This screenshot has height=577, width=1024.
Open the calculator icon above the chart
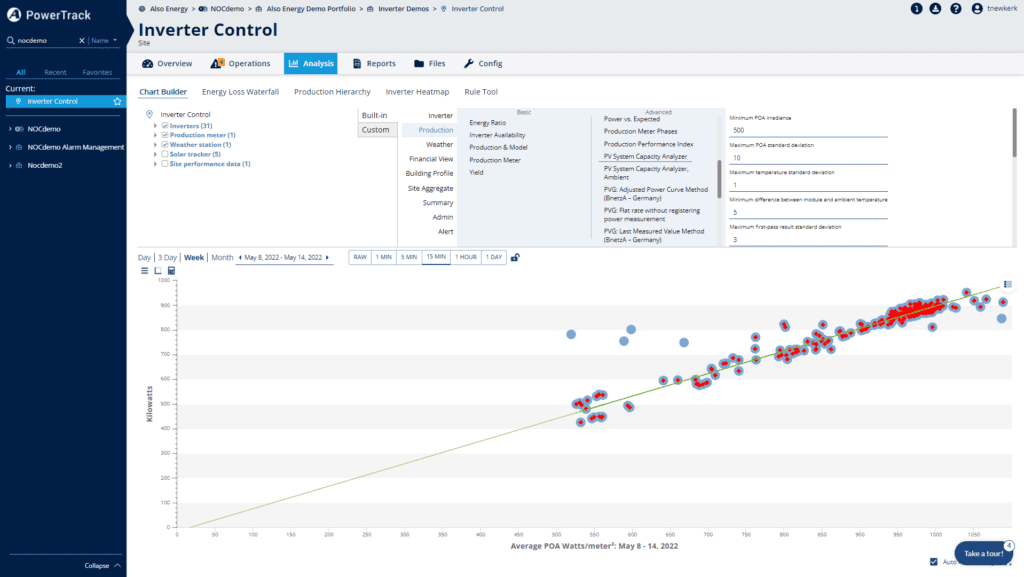coord(171,271)
